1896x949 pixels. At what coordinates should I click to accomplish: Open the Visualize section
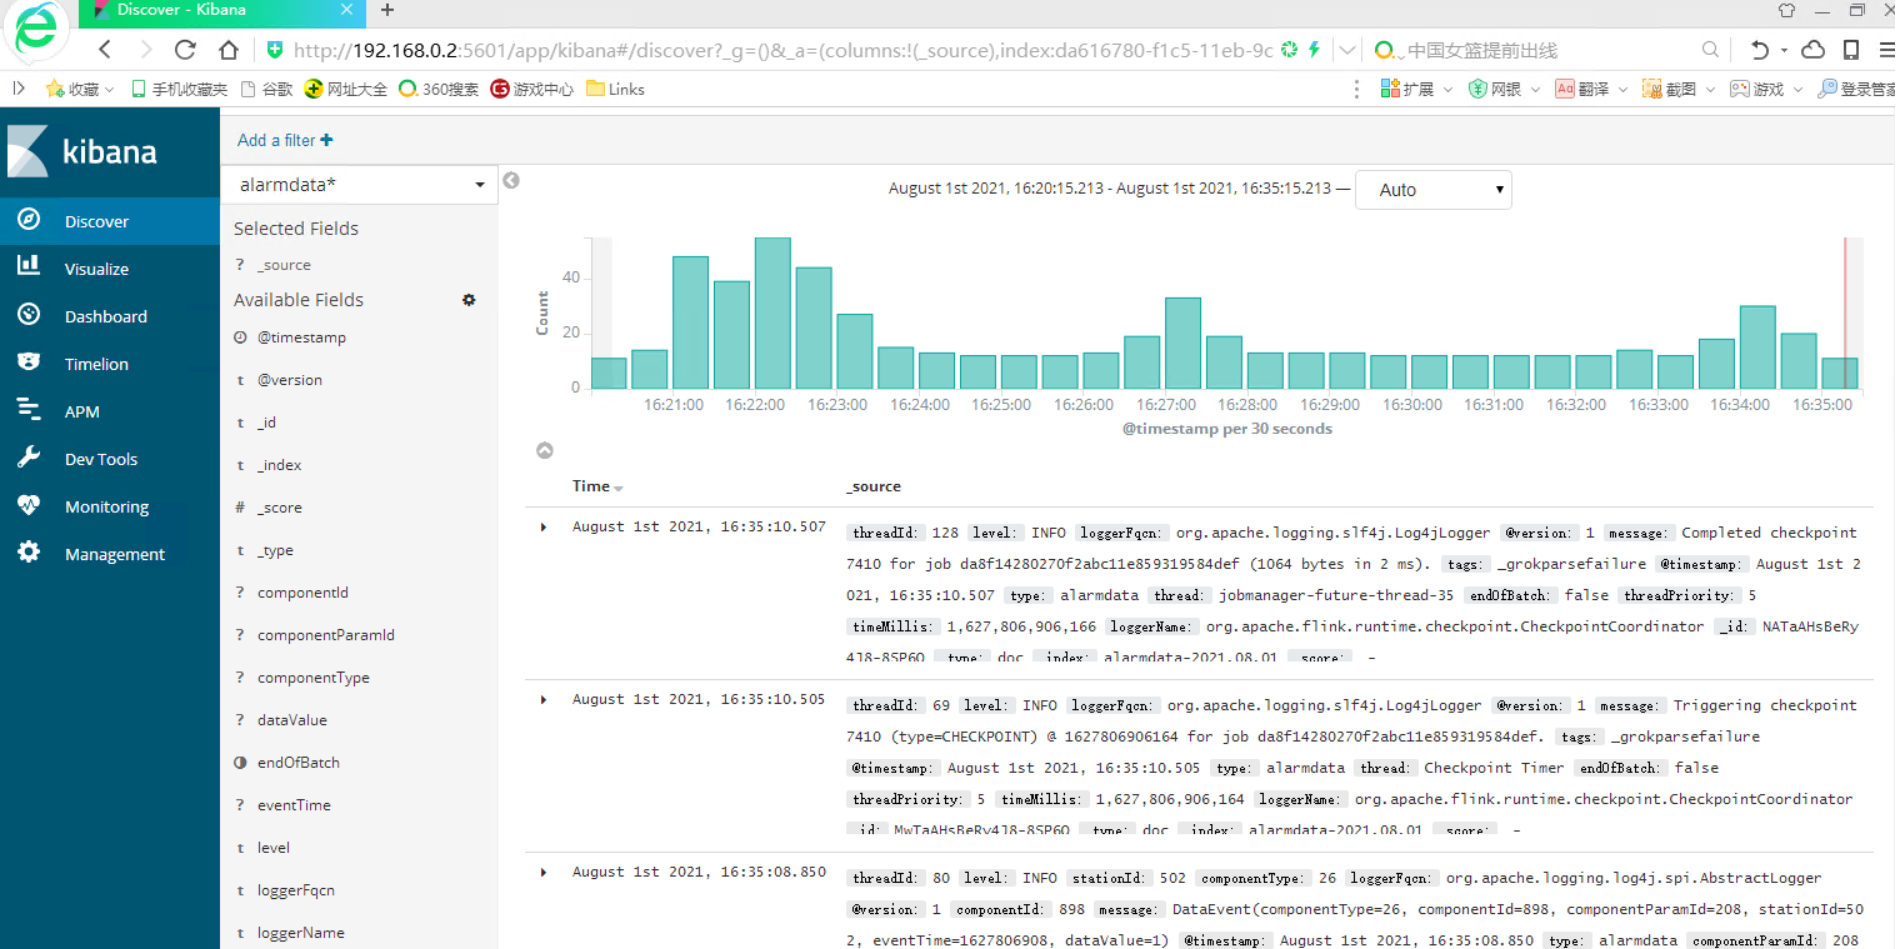pos(109,269)
